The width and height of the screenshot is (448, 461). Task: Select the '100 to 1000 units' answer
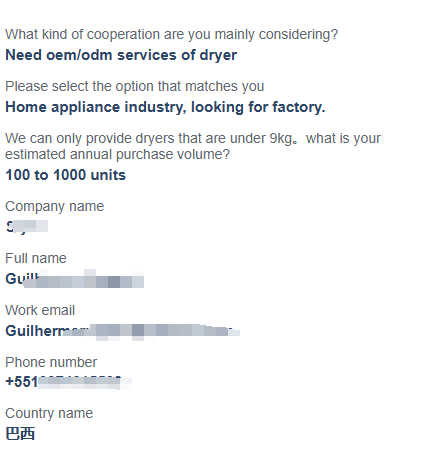[x=66, y=175]
